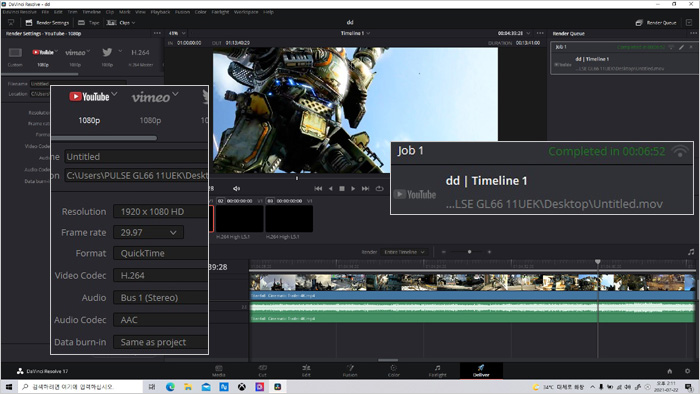The image size is (700, 394).
Task: Play the viewer in reverse
Action: [330, 189]
